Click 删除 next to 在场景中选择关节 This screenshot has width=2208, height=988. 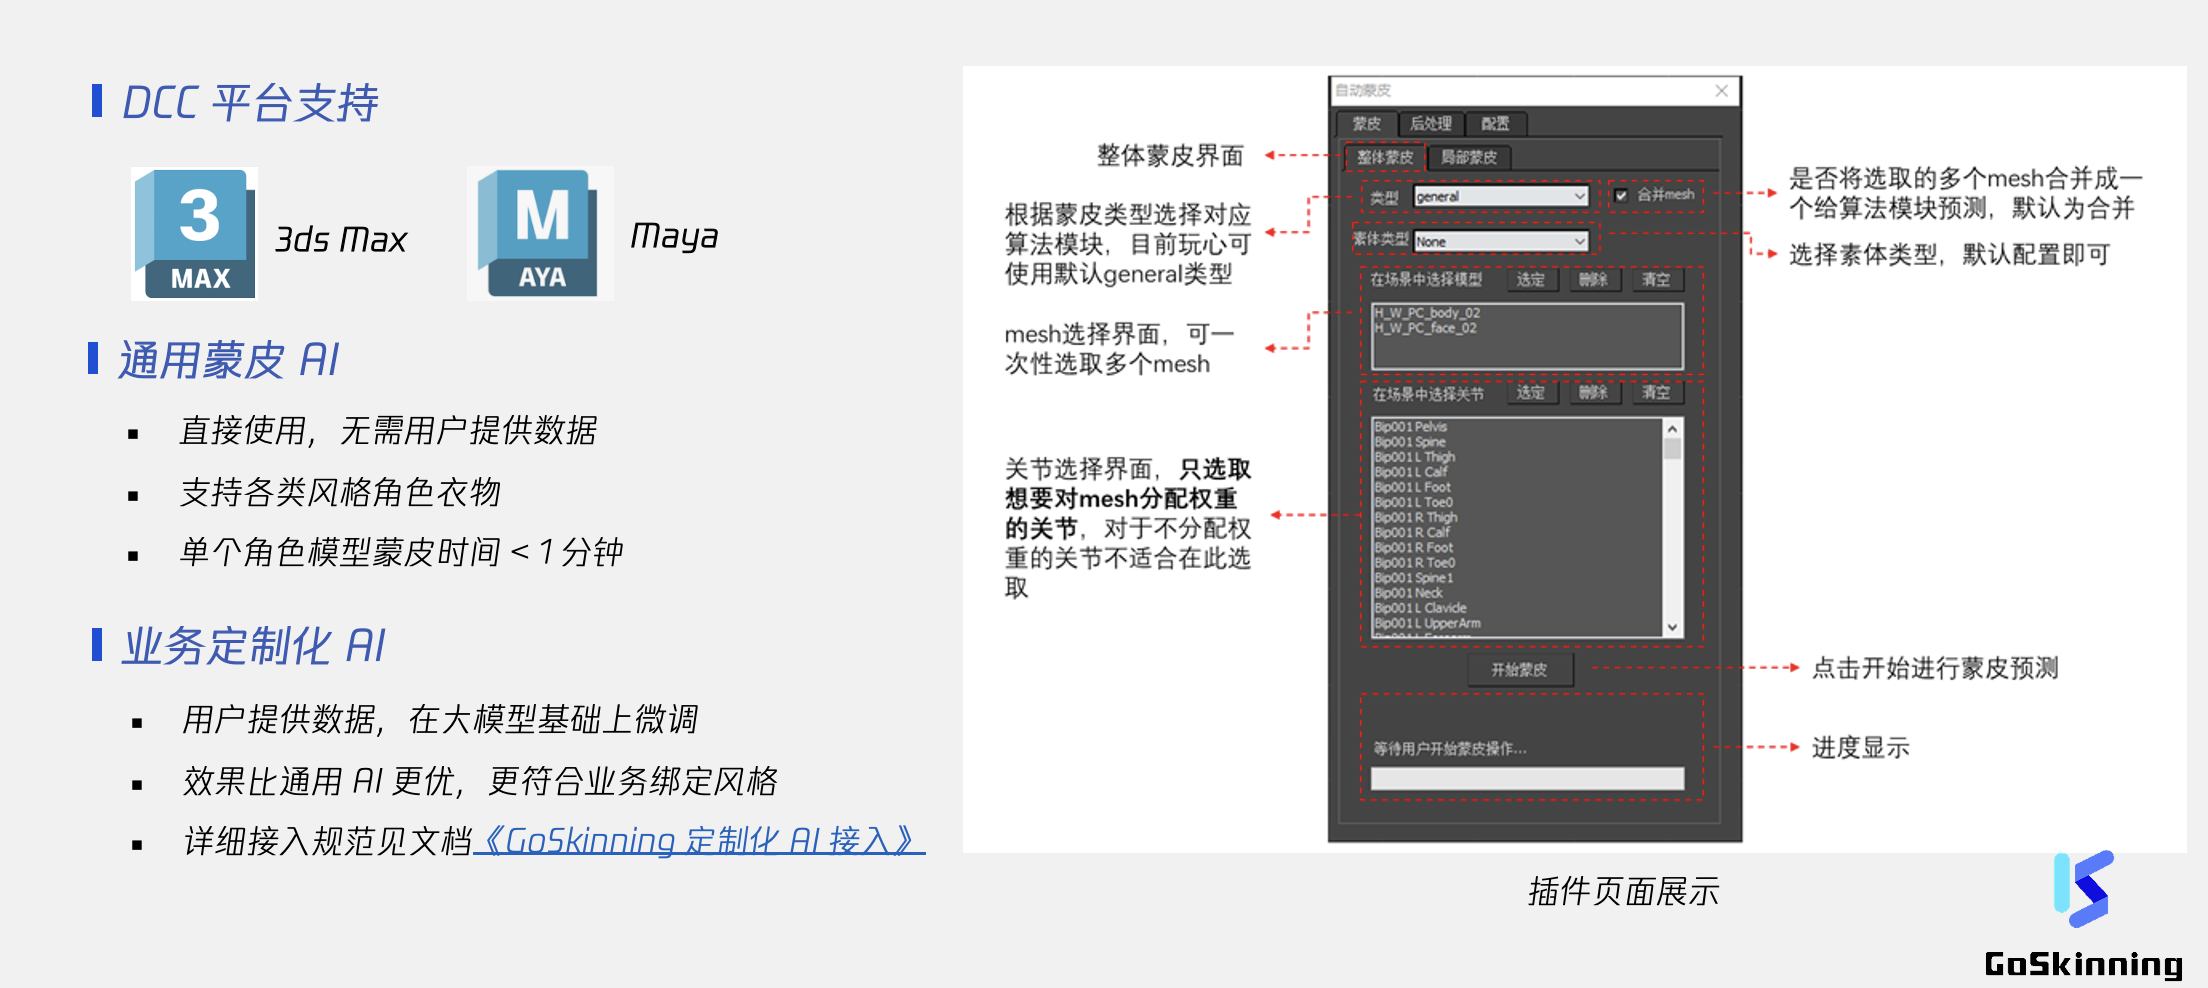[x=1593, y=393]
